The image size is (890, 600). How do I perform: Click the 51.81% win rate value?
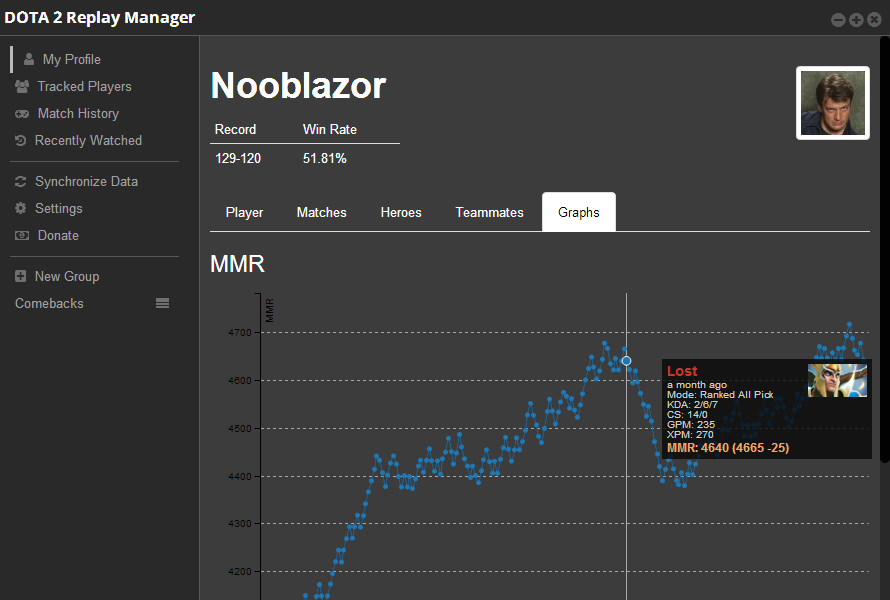pos(325,158)
